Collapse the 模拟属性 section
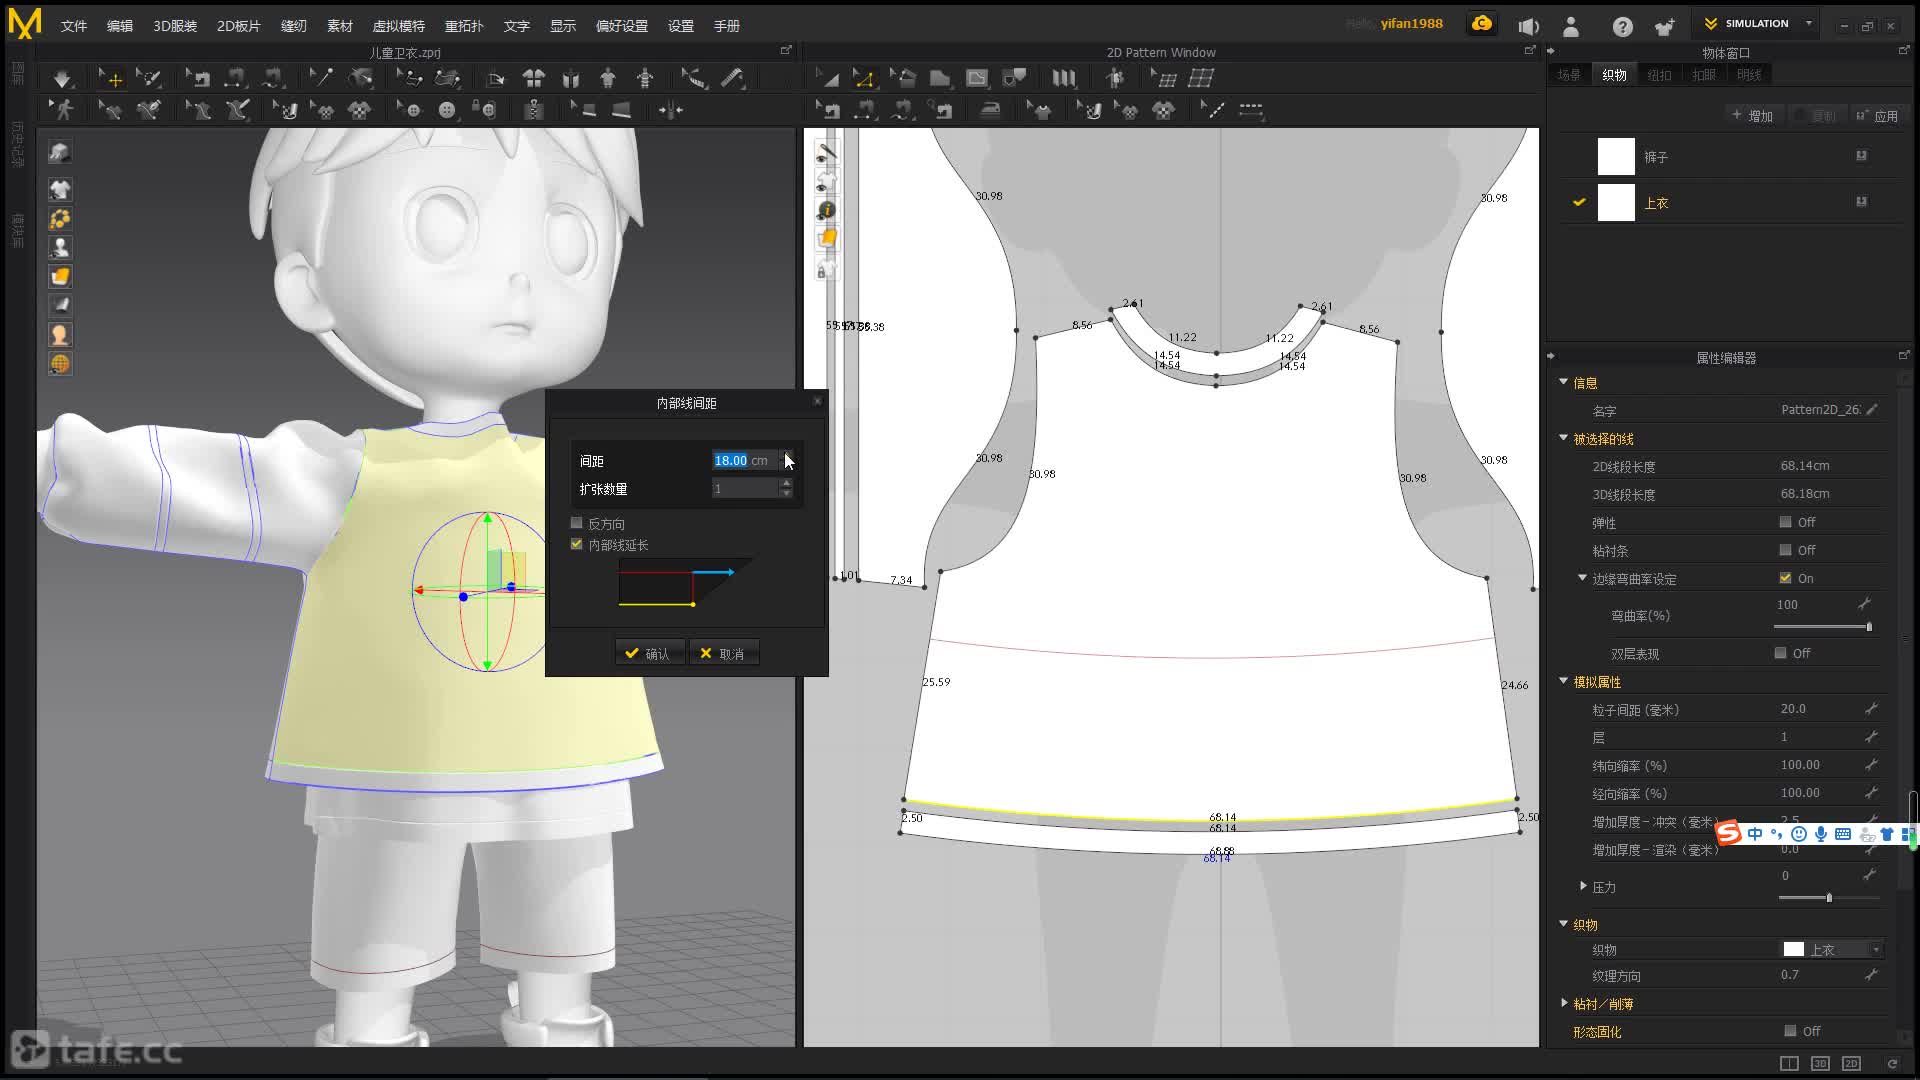 pos(1564,681)
